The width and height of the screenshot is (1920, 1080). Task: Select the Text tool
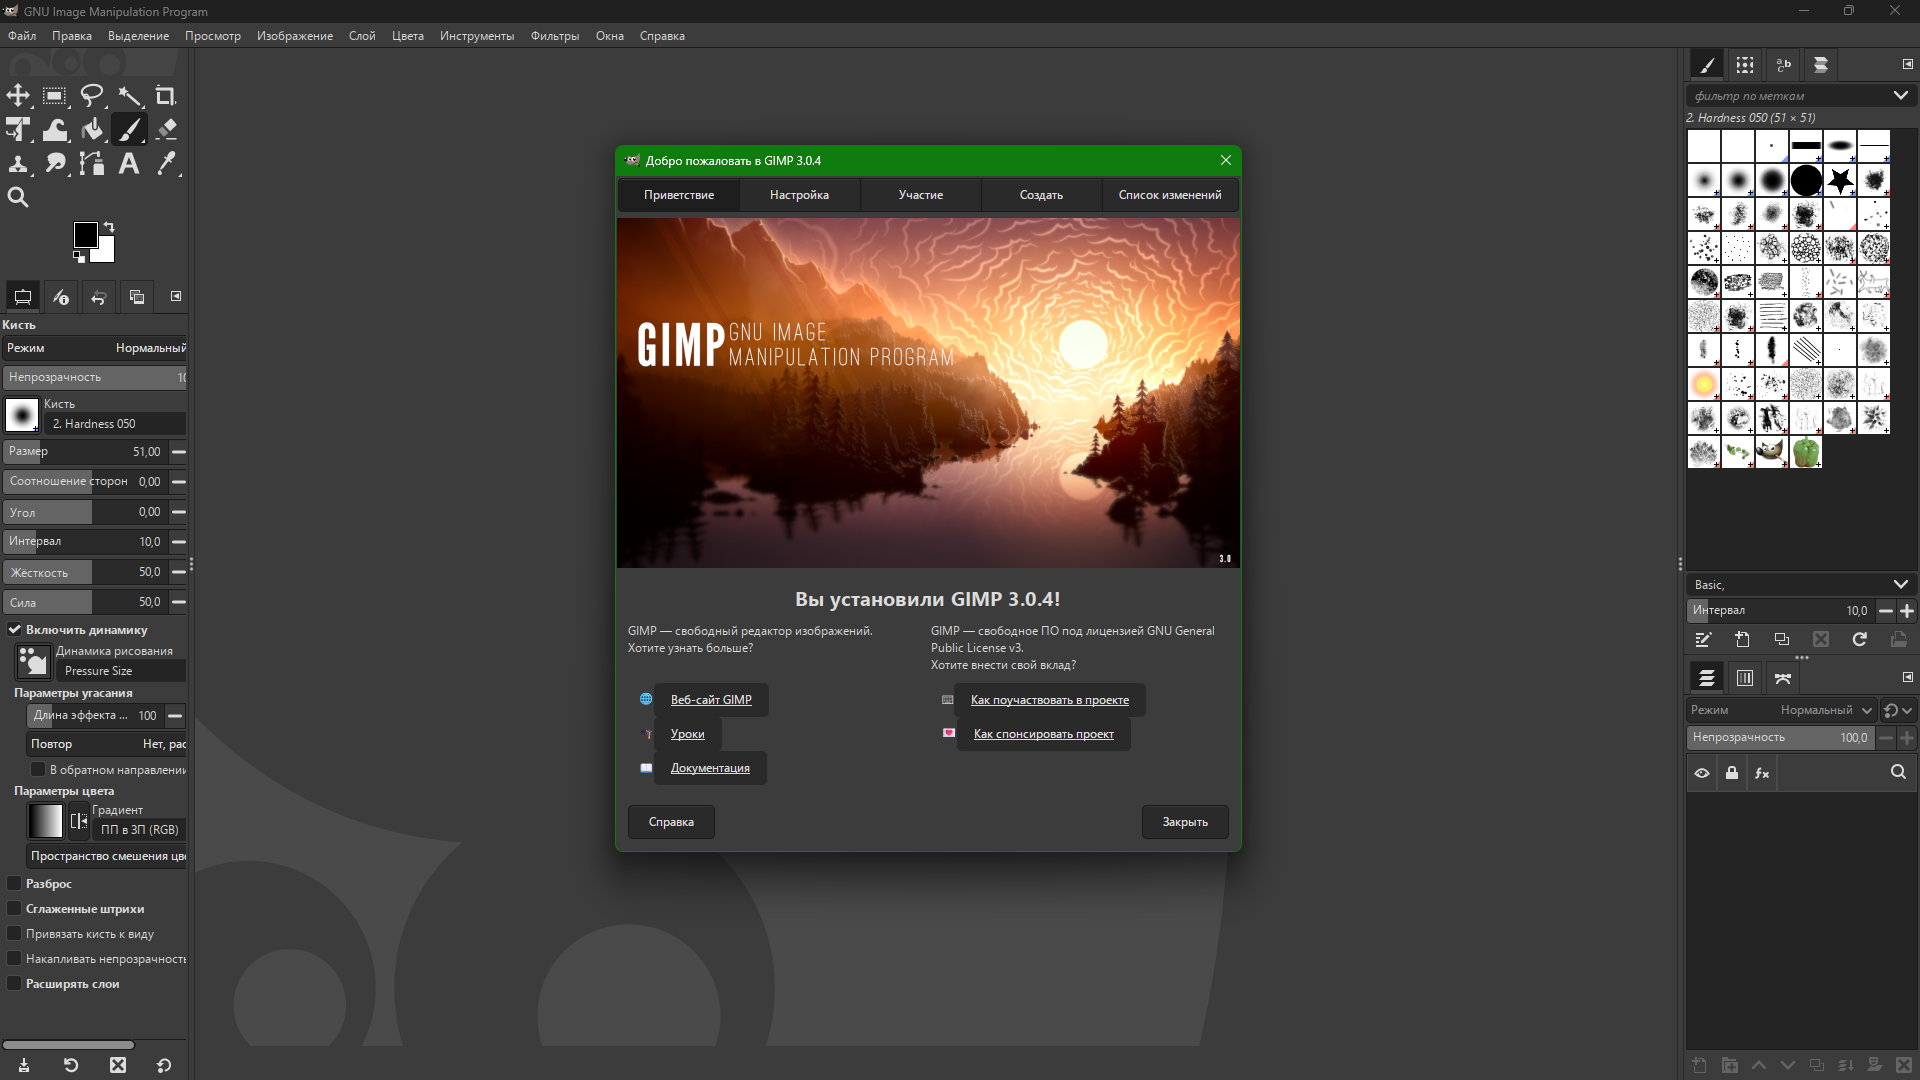pos(129,163)
